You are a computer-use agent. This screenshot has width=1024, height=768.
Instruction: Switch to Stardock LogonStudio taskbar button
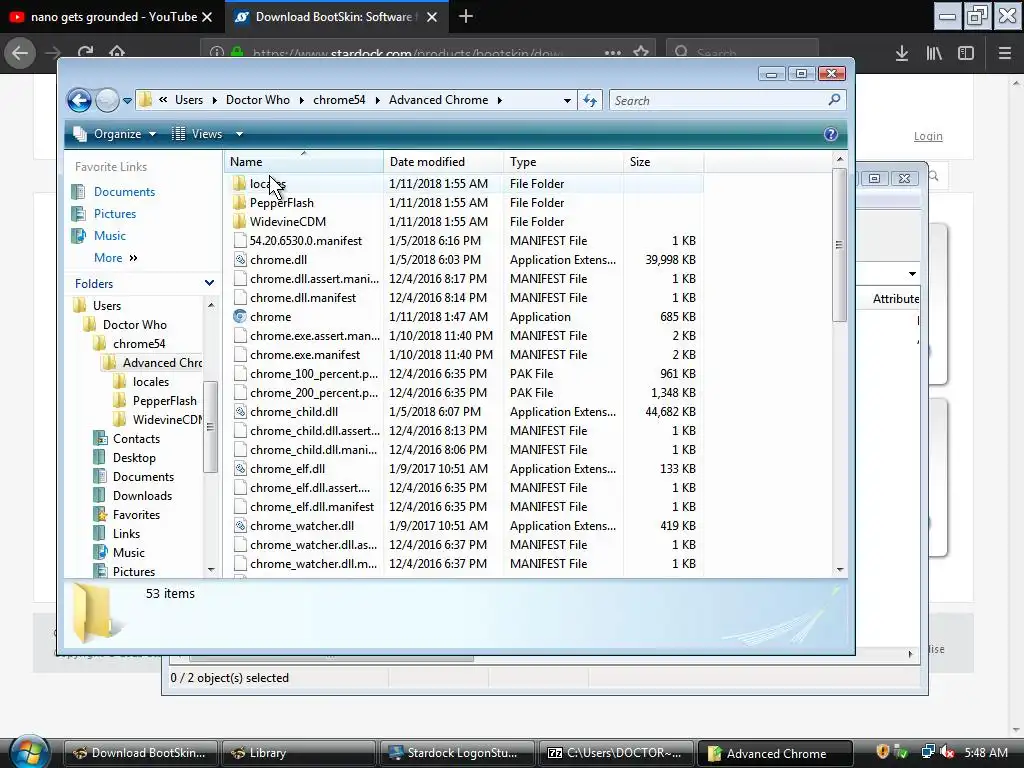pyautogui.click(x=458, y=753)
